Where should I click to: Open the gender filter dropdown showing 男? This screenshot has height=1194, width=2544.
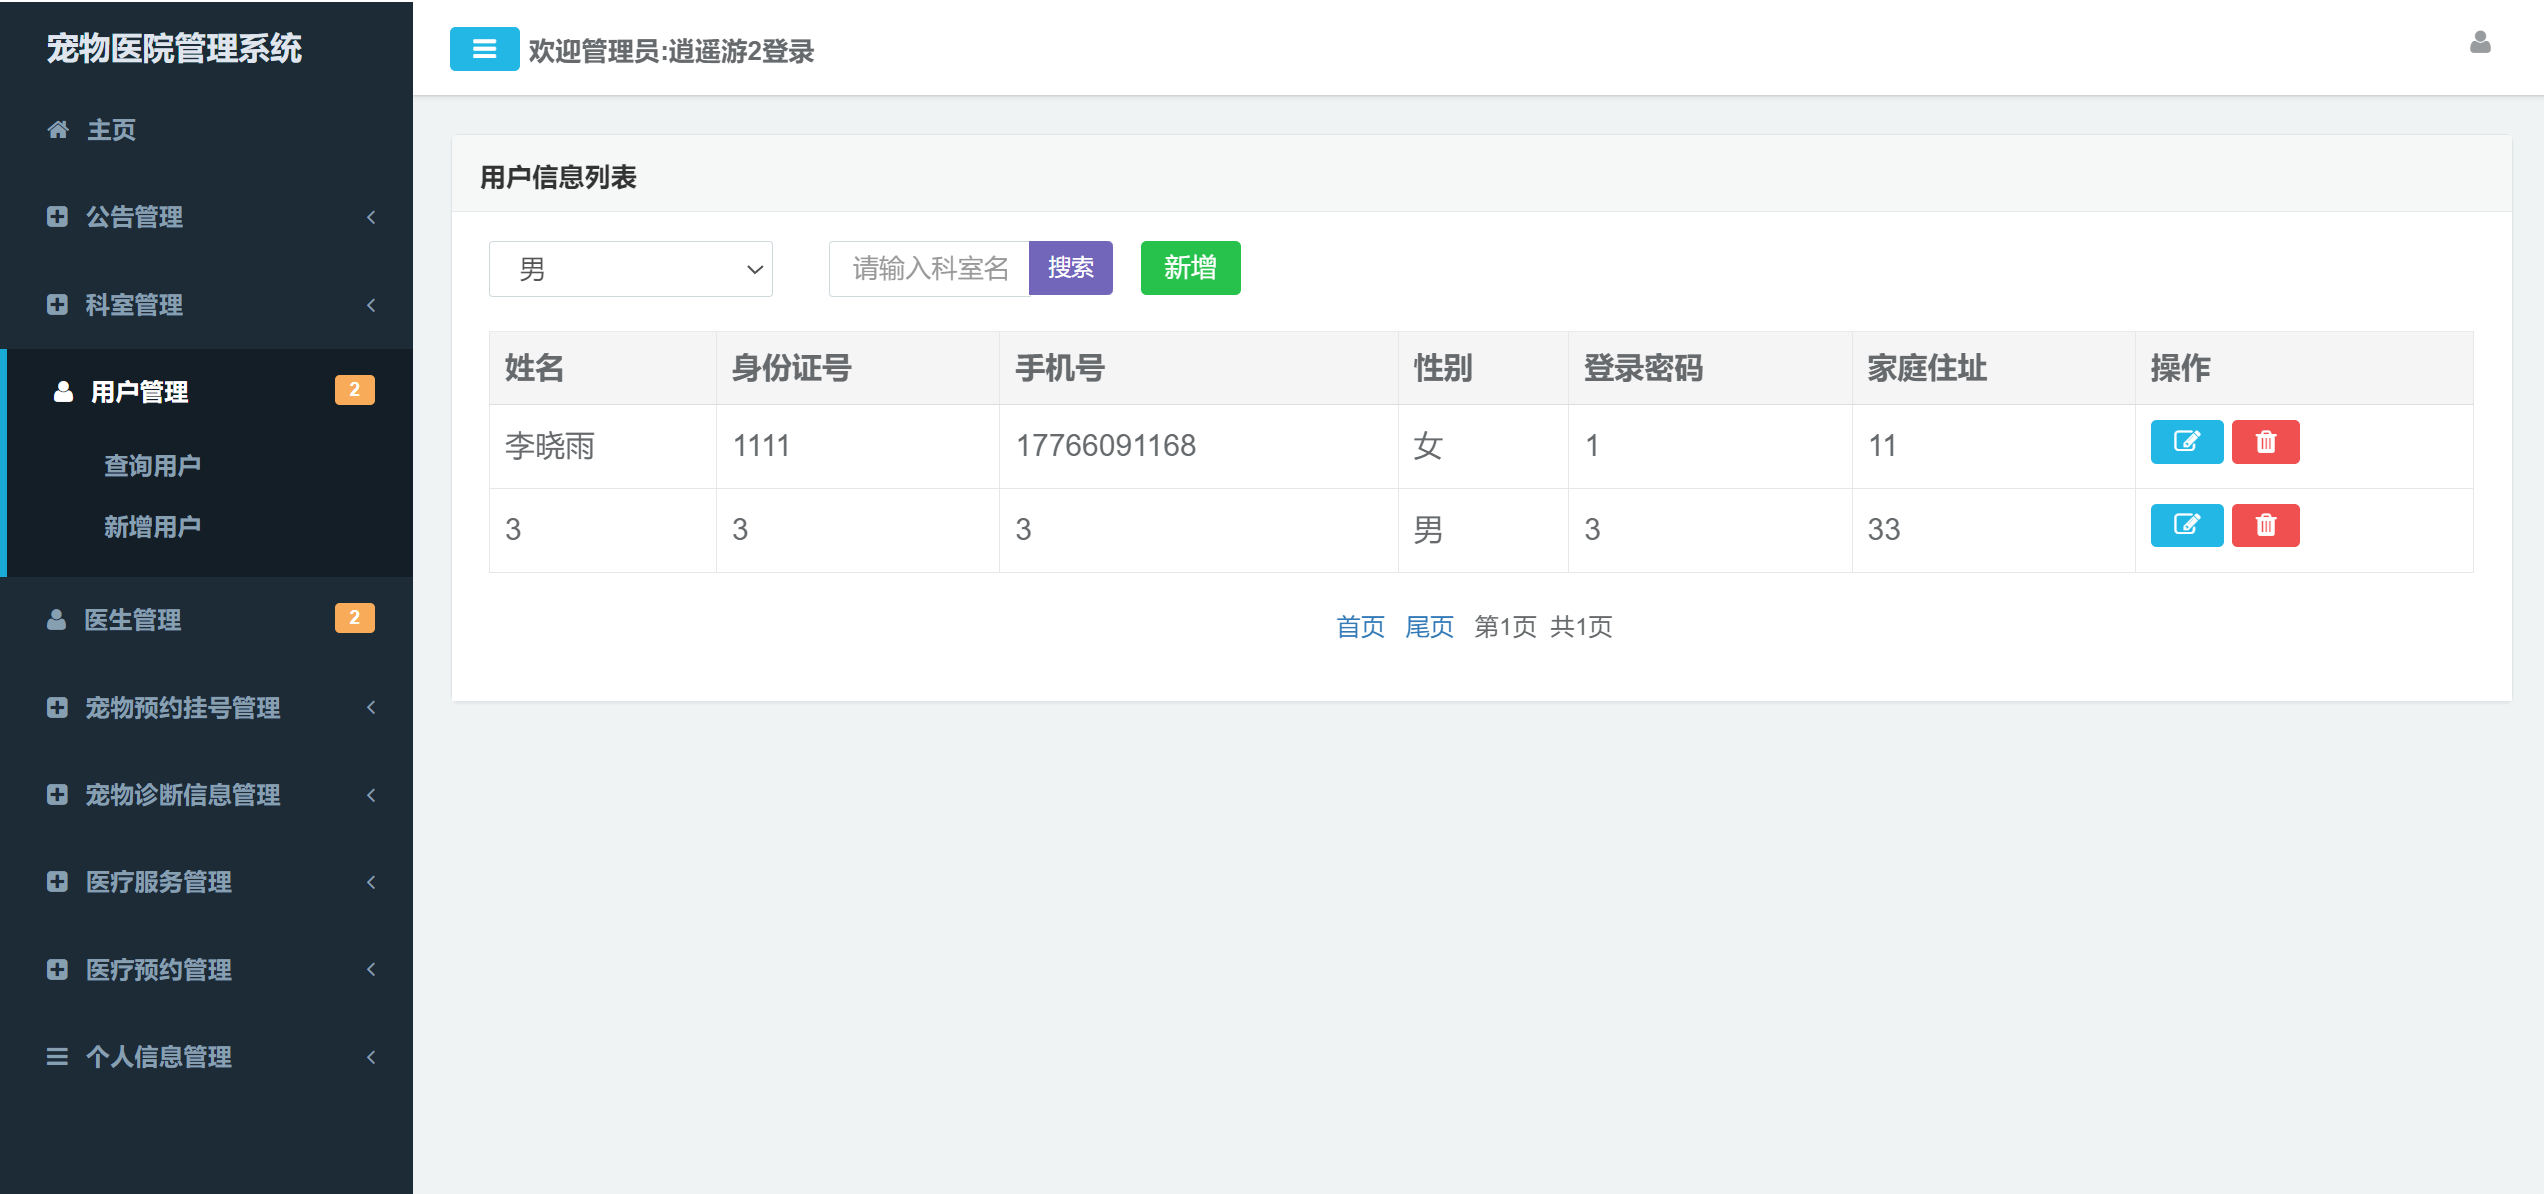click(630, 268)
